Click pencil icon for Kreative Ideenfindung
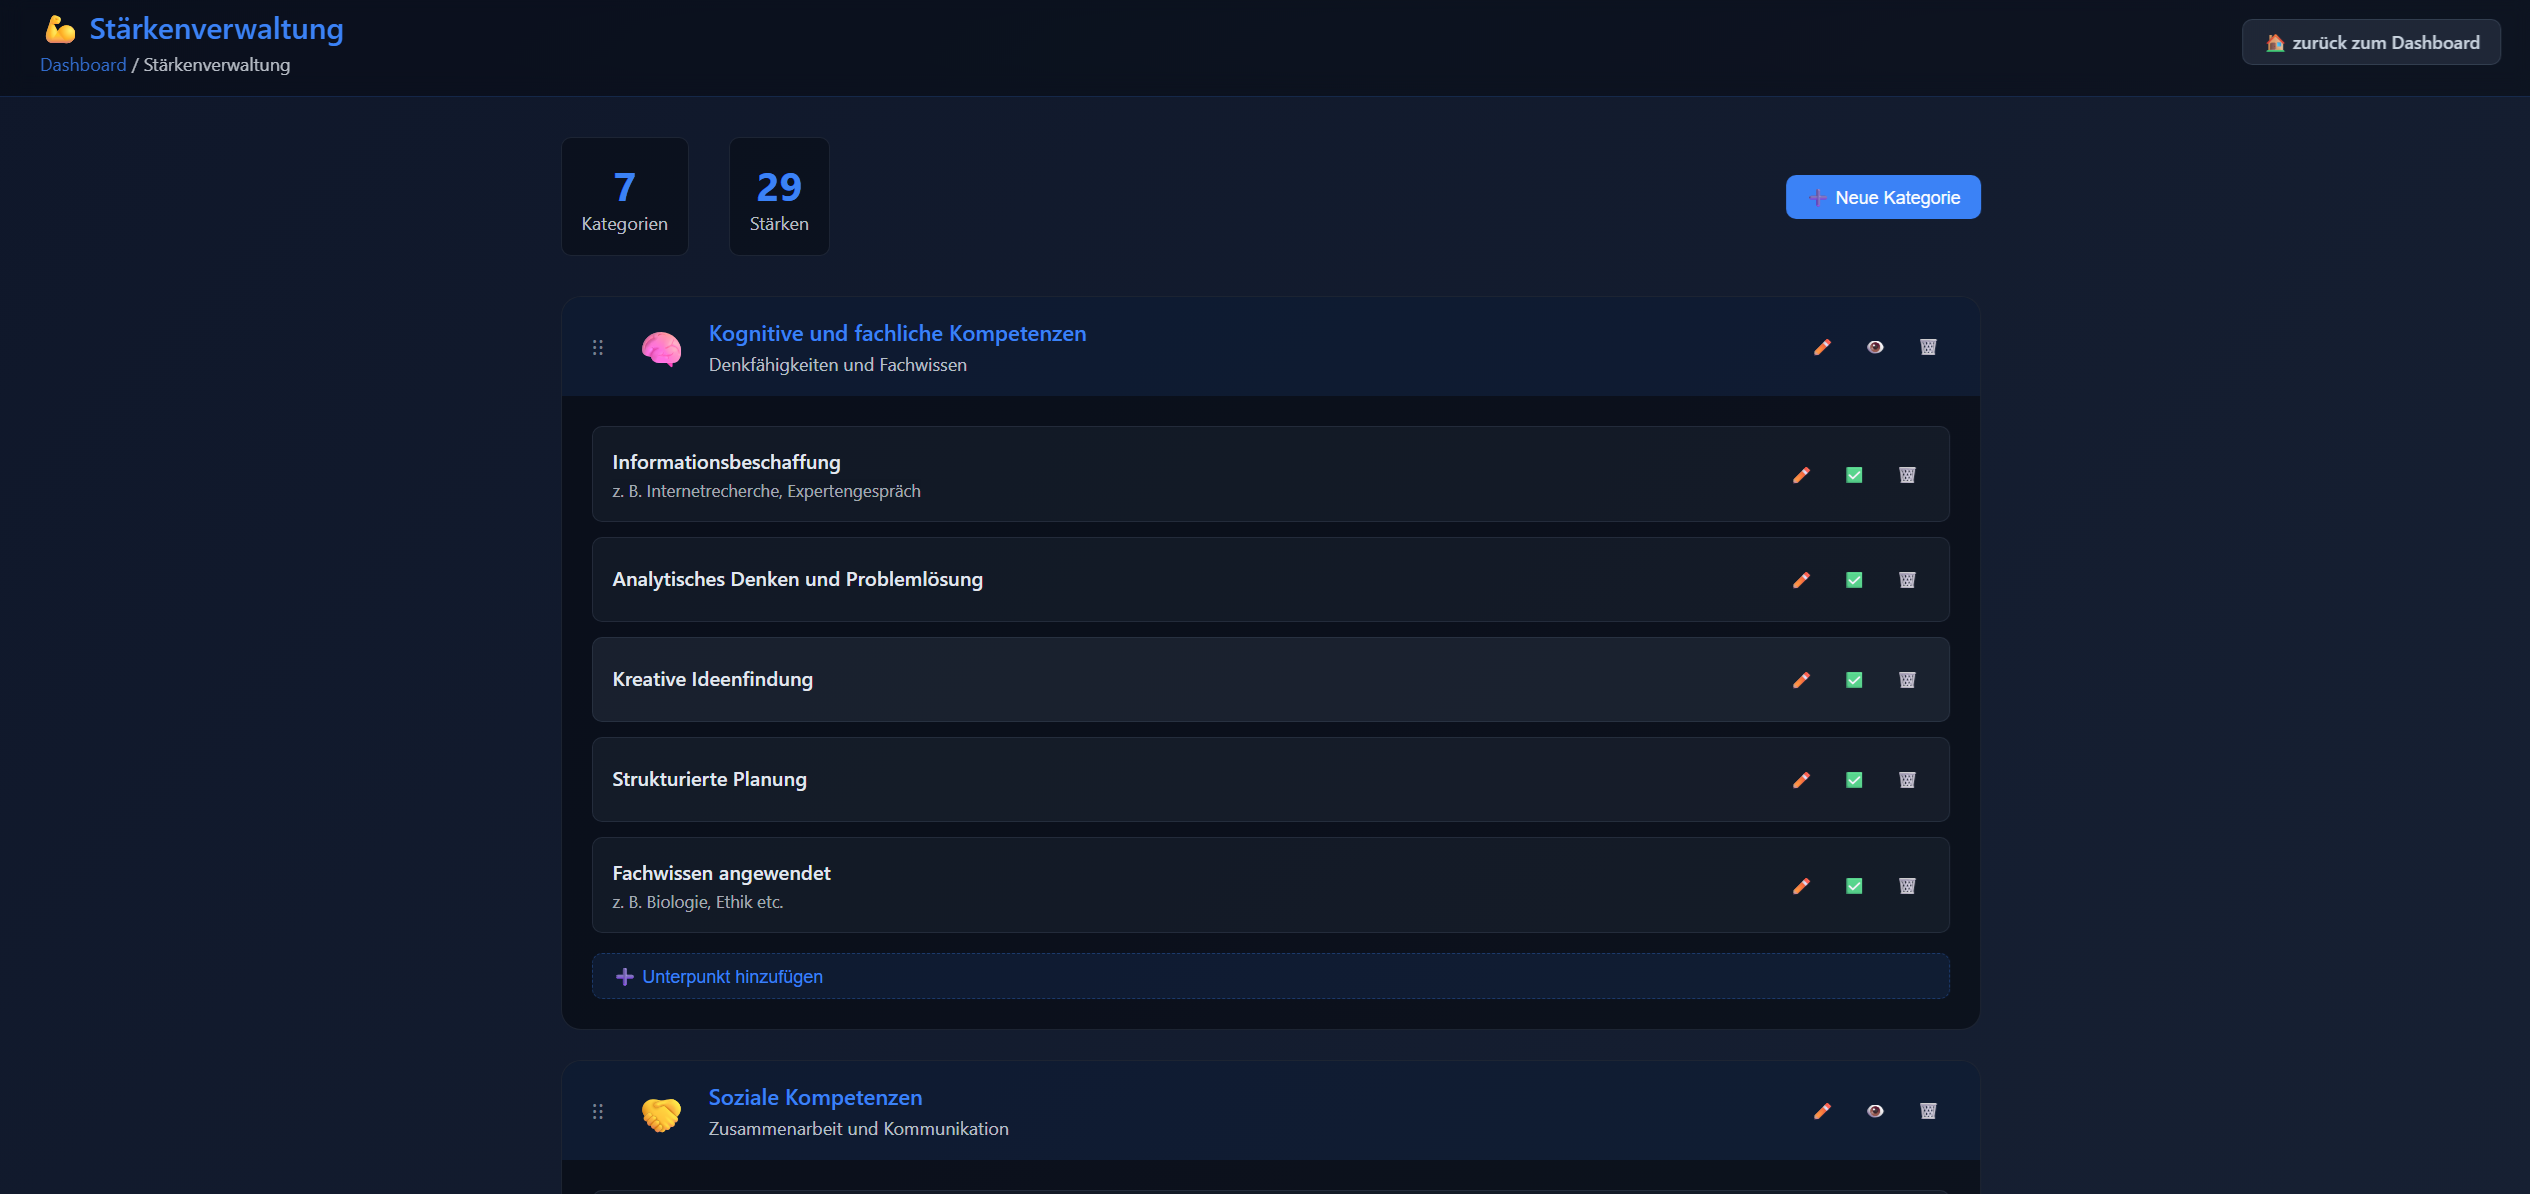 pyautogui.click(x=1801, y=680)
